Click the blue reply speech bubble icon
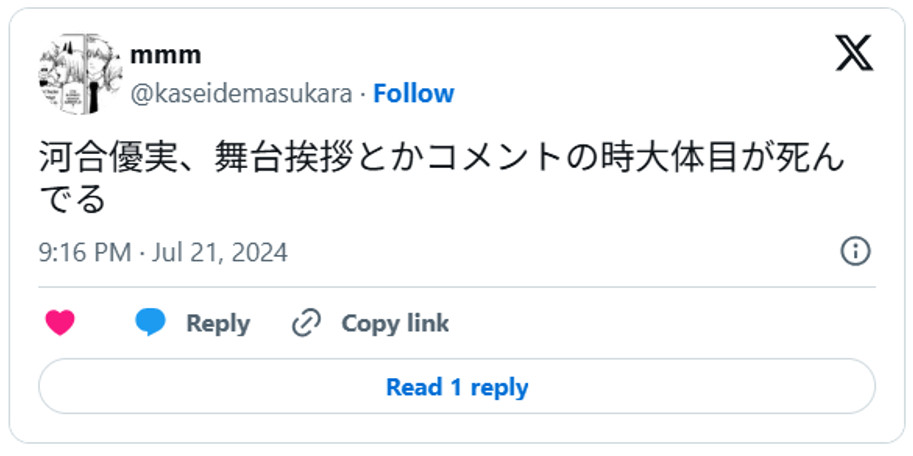The width and height of the screenshot is (913, 456). coord(150,323)
